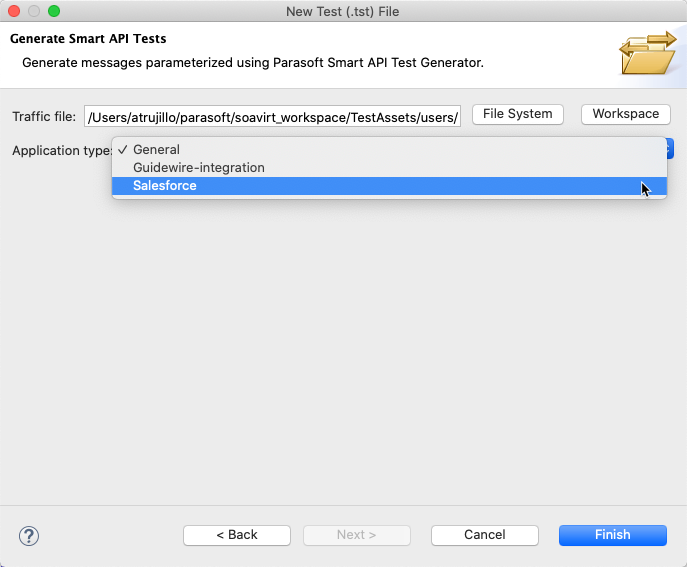This screenshot has width=687, height=567.
Task: Click the Application type label
Action: (62, 151)
